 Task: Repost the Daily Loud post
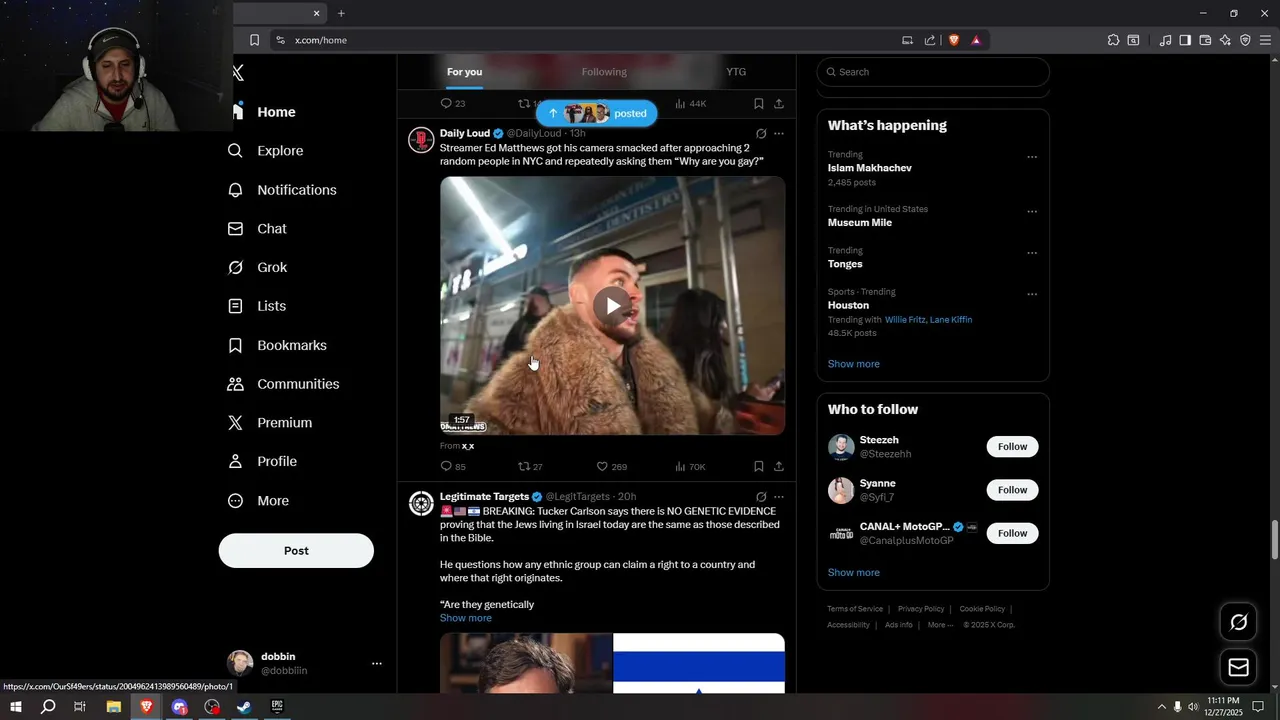(530, 467)
